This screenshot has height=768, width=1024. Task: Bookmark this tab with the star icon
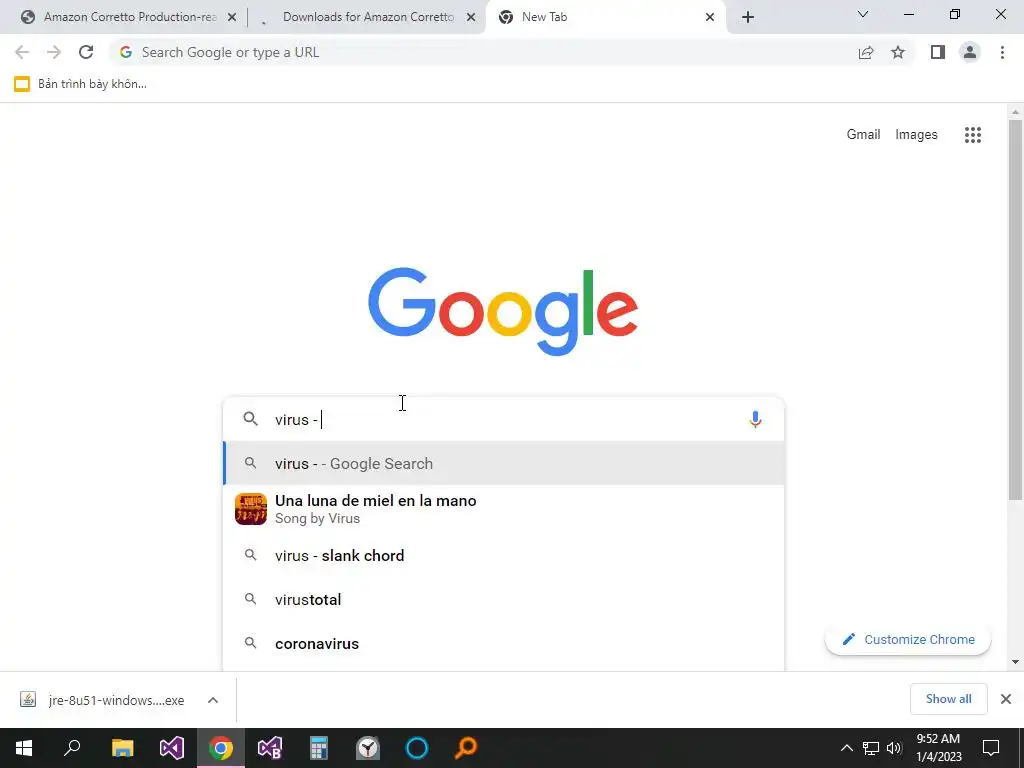coord(898,52)
